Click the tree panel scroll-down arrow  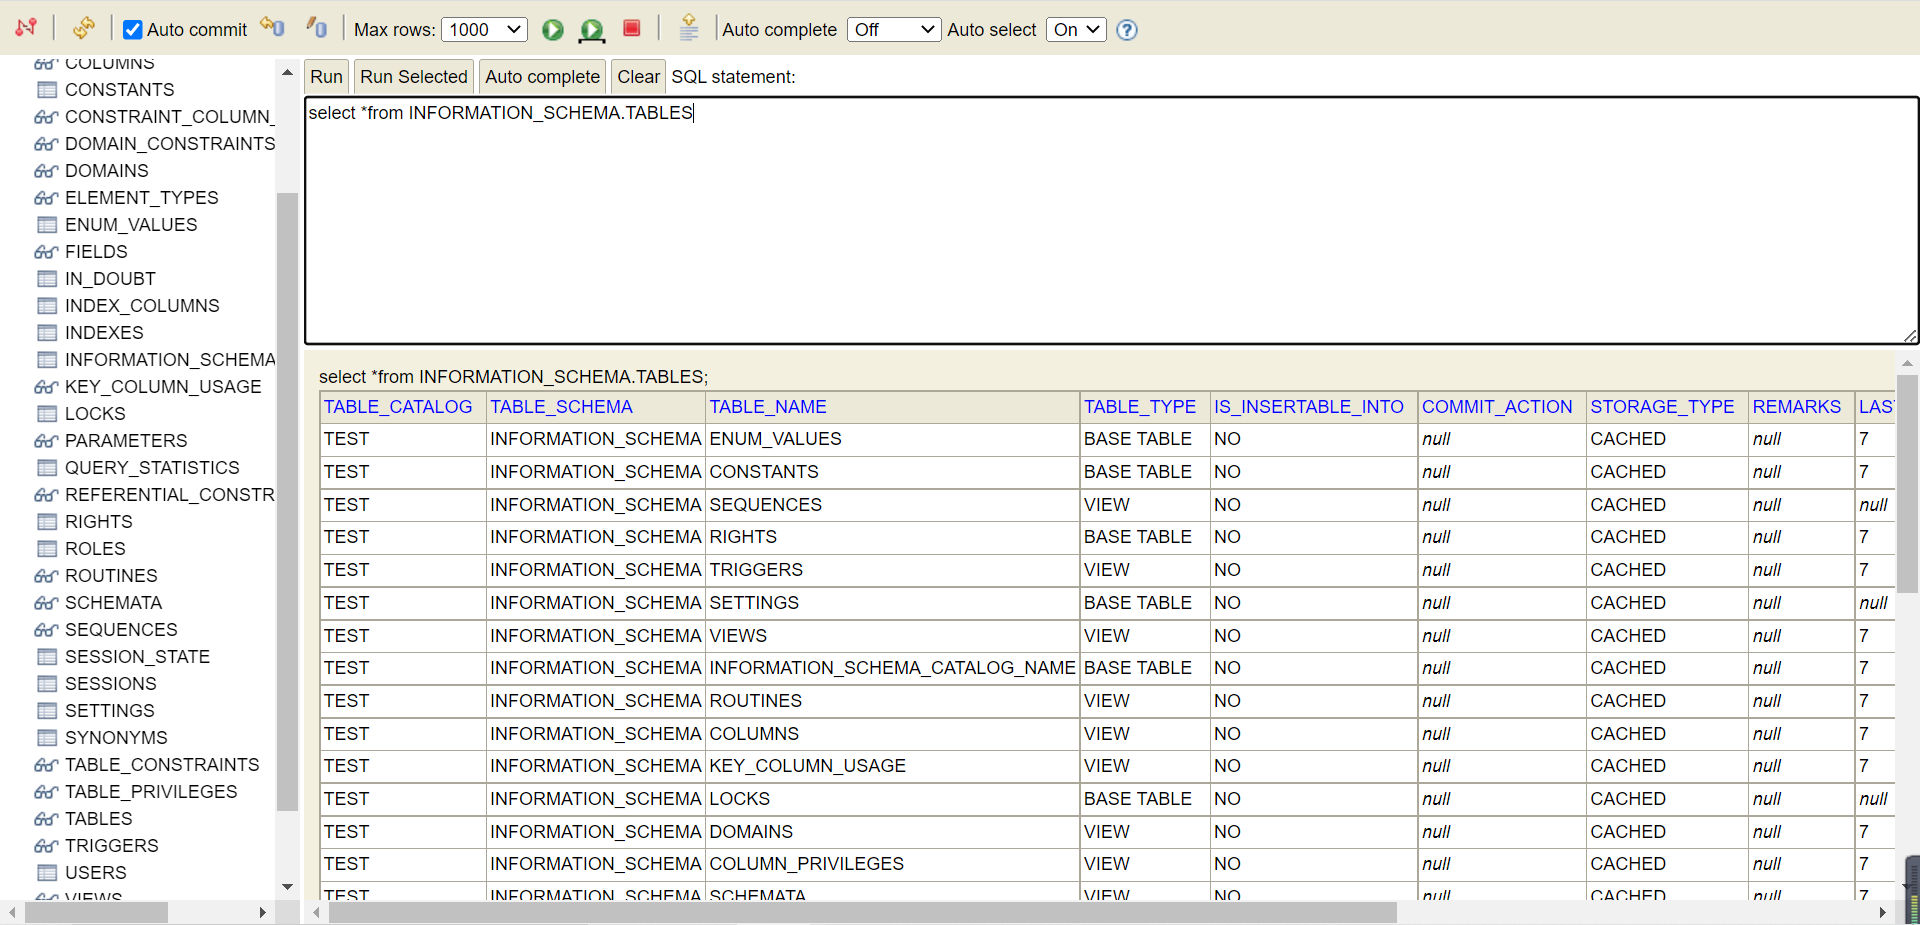(287, 887)
